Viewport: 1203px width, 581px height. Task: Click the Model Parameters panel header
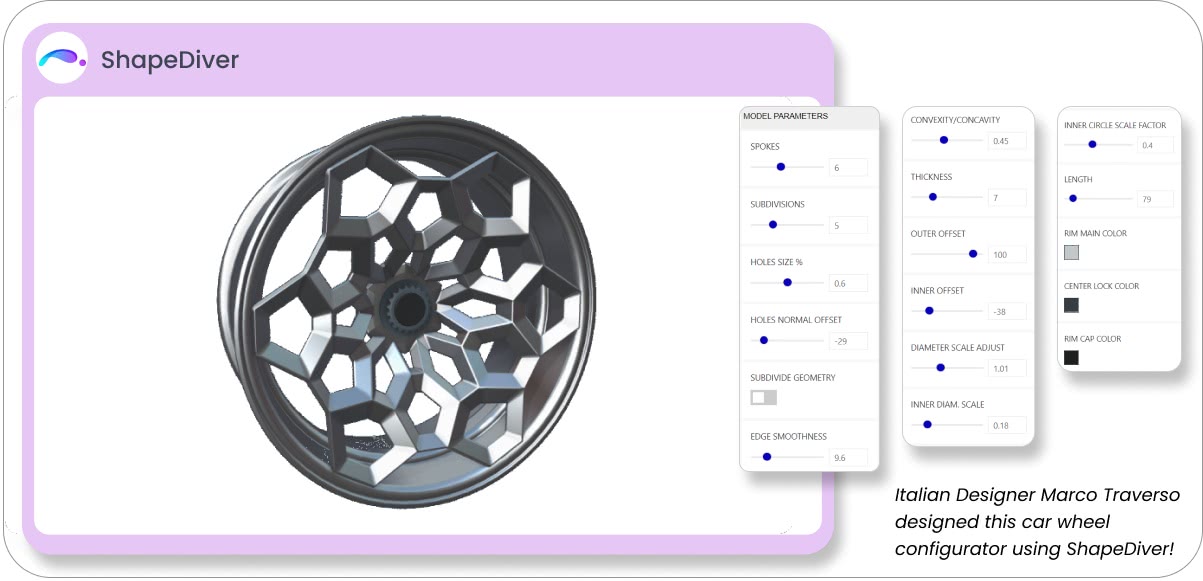[x=809, y=117]
